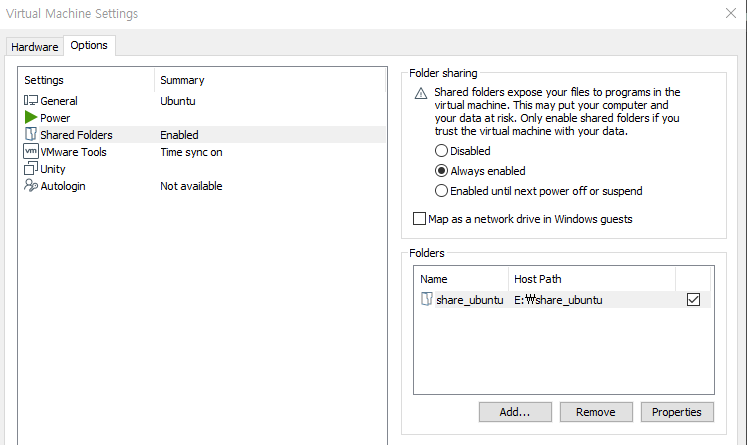Select the Always enabled radio button

coord(441,171)
